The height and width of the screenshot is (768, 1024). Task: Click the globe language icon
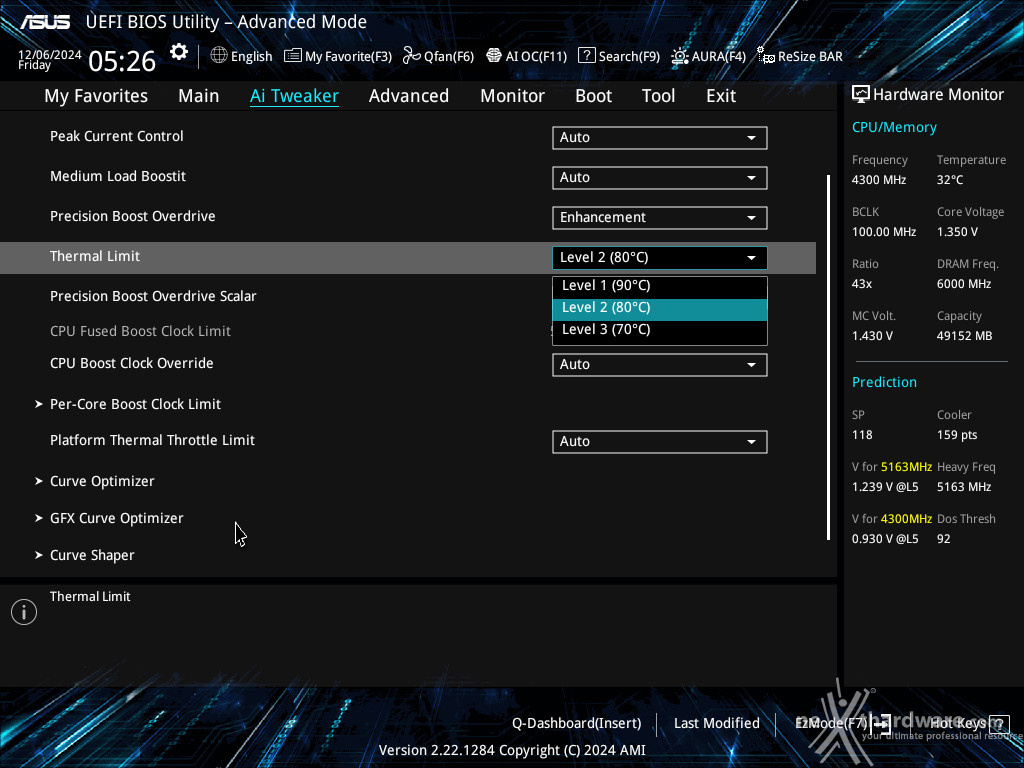point(219,56)
